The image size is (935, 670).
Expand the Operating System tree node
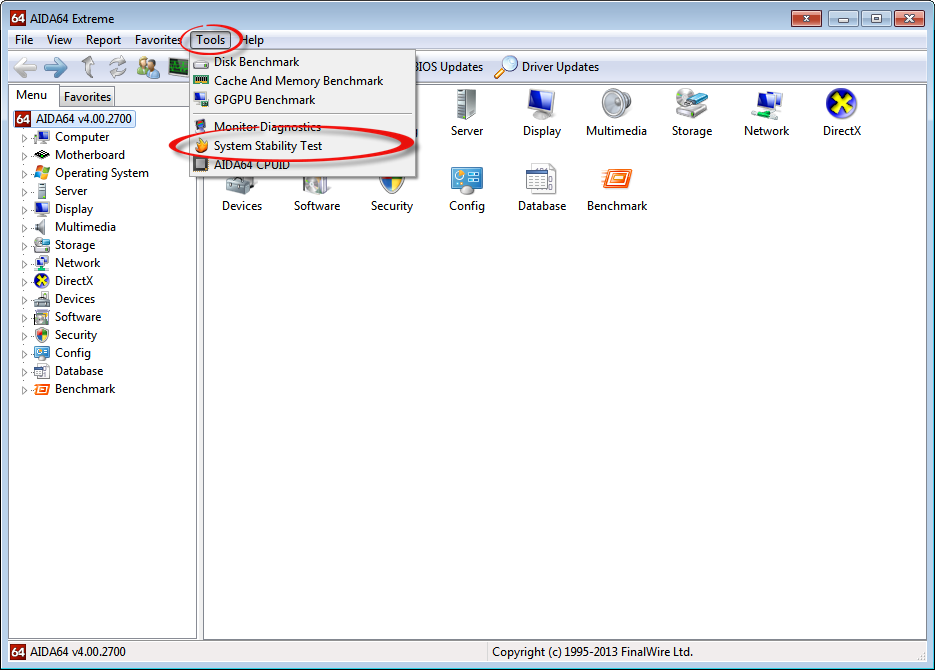(x=24, y=174)
